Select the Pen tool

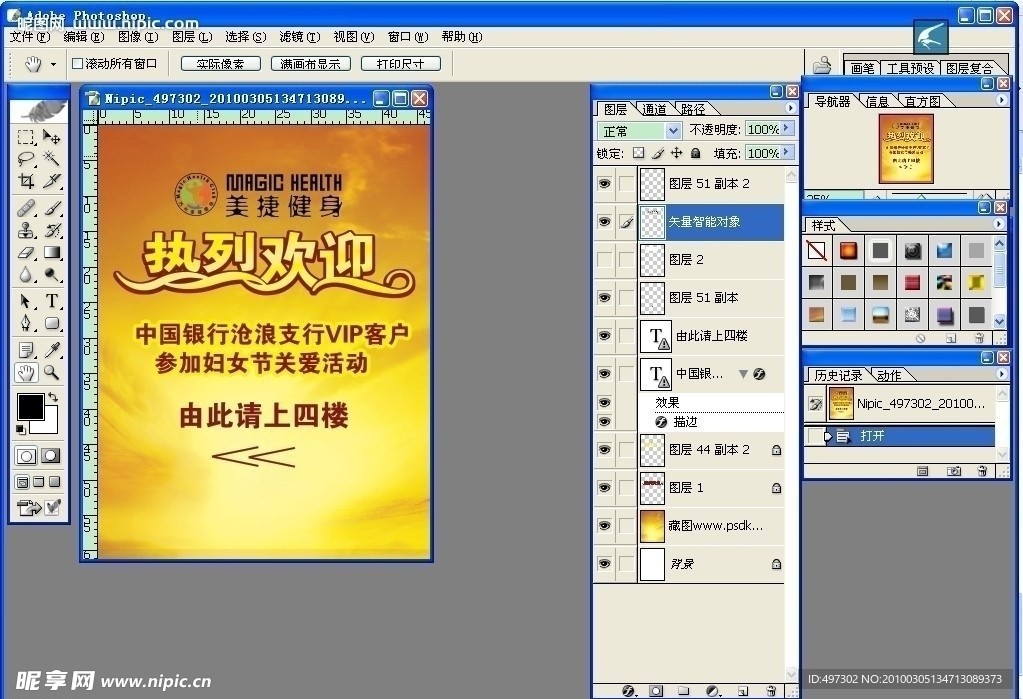pos(26,323)
